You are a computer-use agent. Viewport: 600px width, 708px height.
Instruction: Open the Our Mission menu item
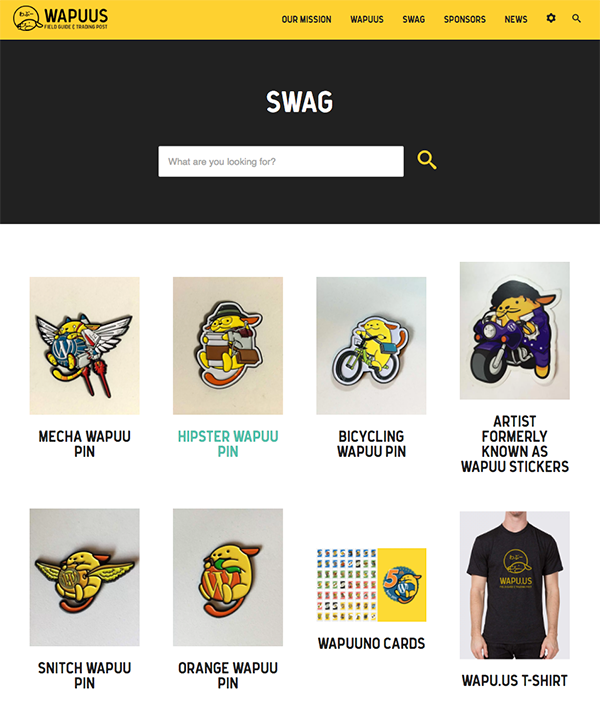click(x=307, y=19)
